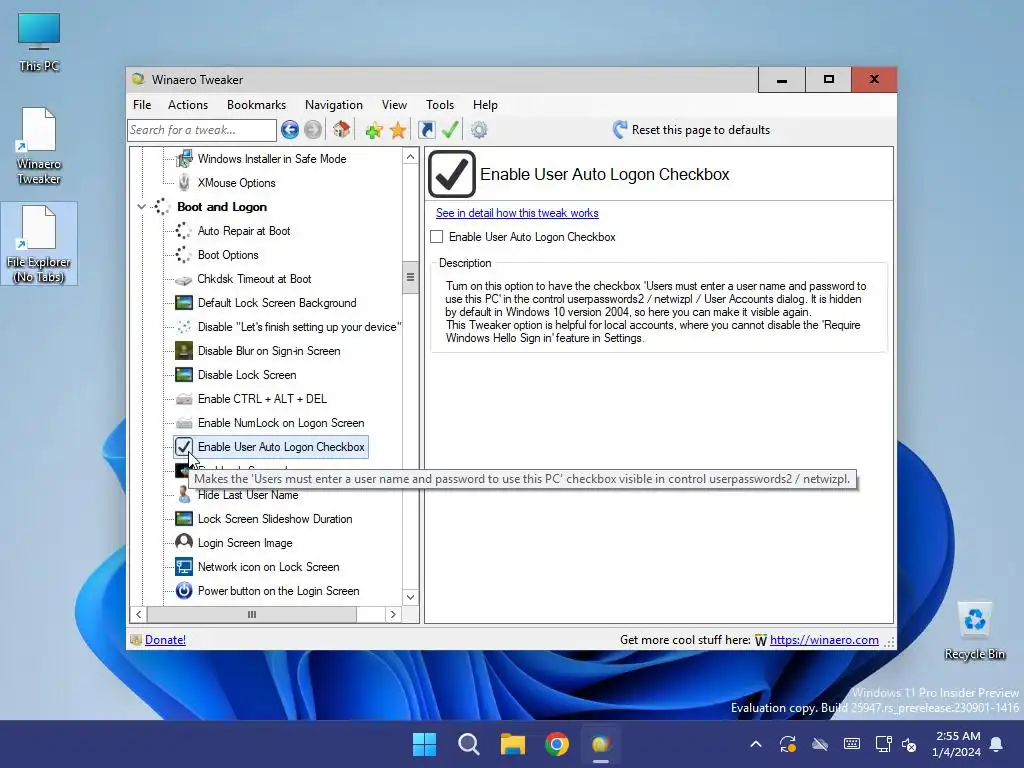
Task: Tick the Enable User Auto Logon Checkbox option
Action: (437, 237)
